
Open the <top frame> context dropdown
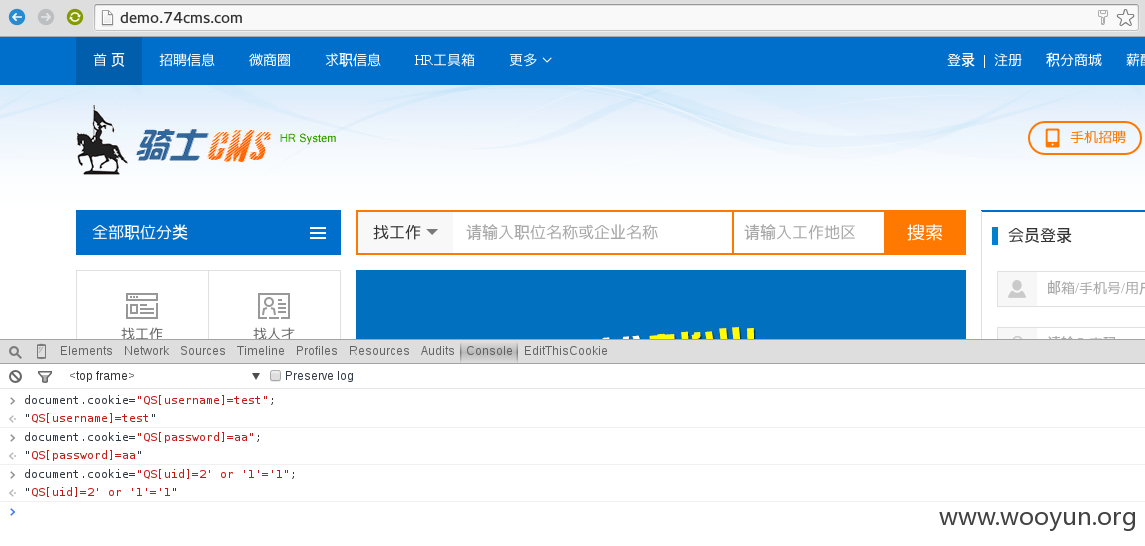164,376
